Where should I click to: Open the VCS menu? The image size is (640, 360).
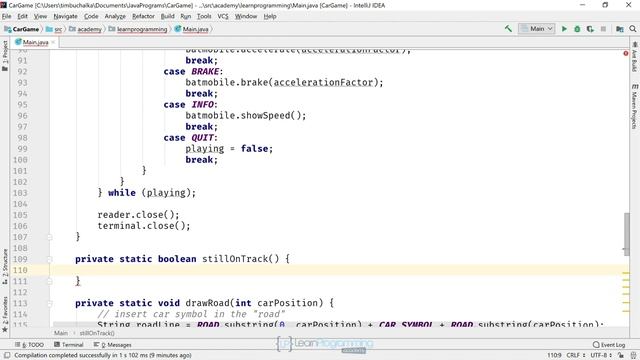(223, 16)
